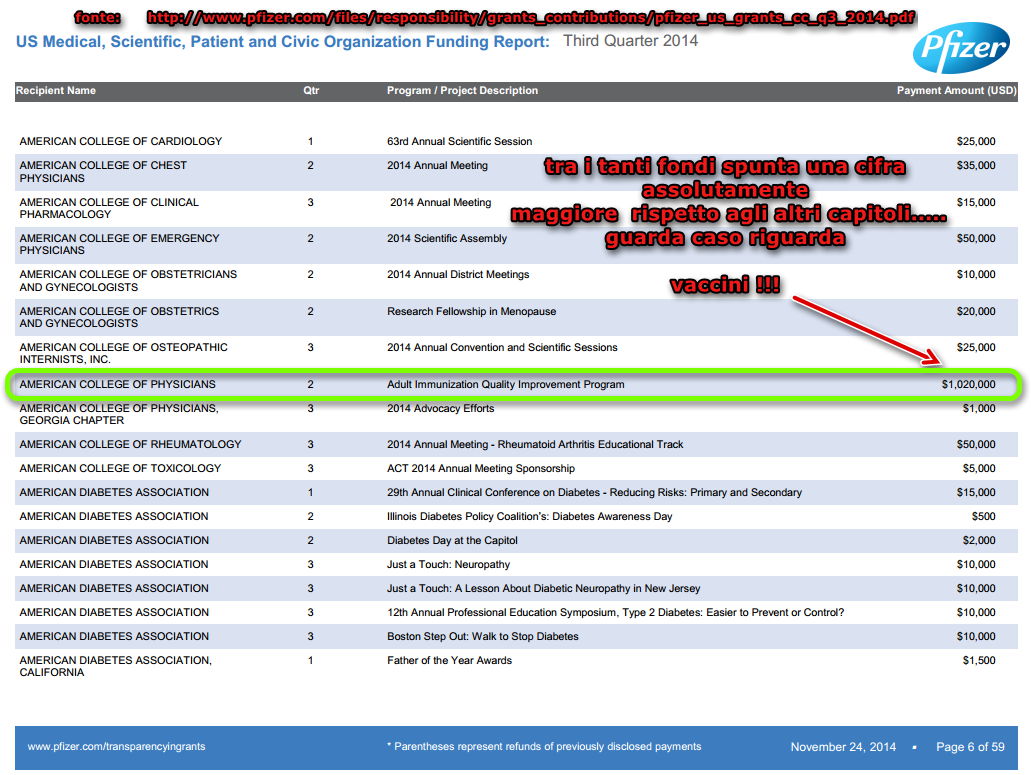This screenshot has height=775, width=1031.
Task: Click 'Research Fellowship in Menopause' description
Action: 471,312
